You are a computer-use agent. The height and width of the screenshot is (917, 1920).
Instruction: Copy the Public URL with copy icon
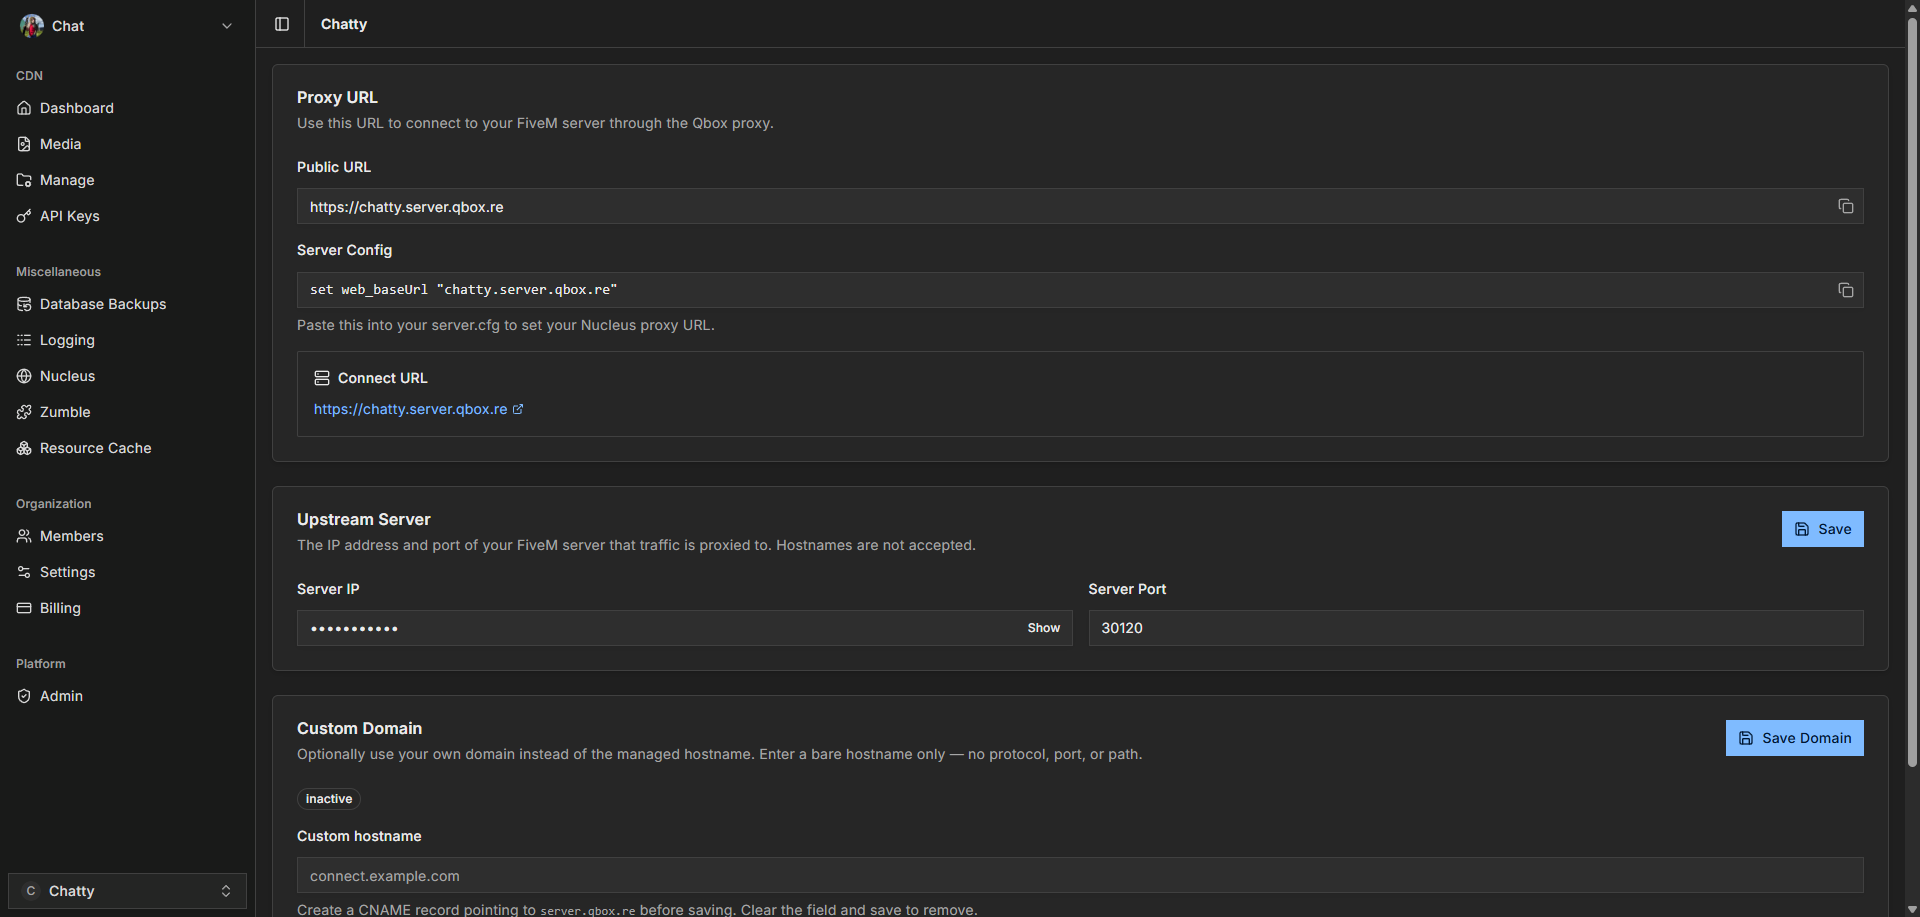point(1845,206)
